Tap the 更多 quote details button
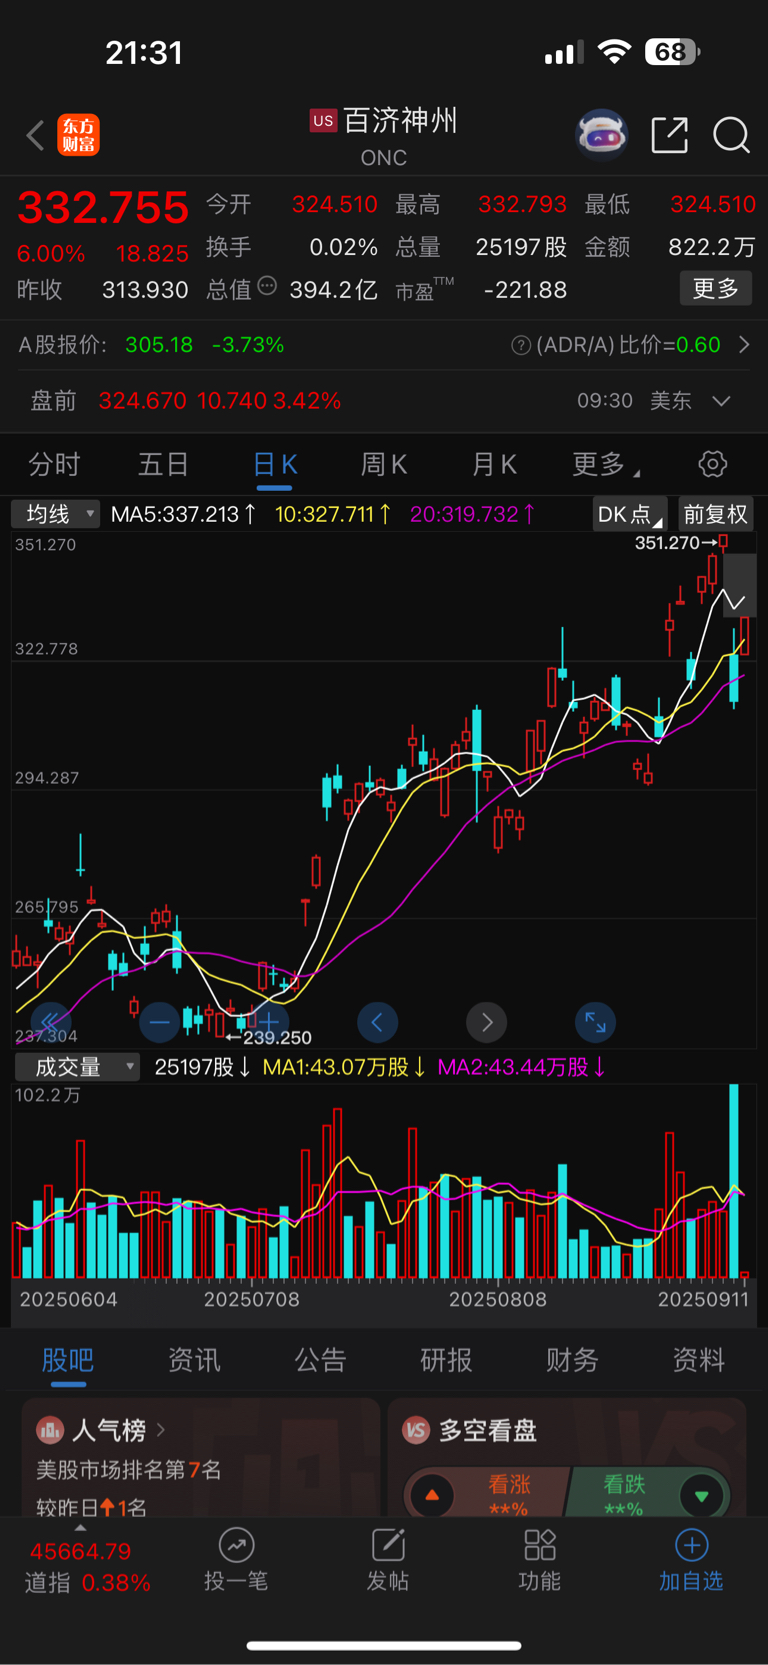This screenshot has height=1665, width=768. coord(716,289)
